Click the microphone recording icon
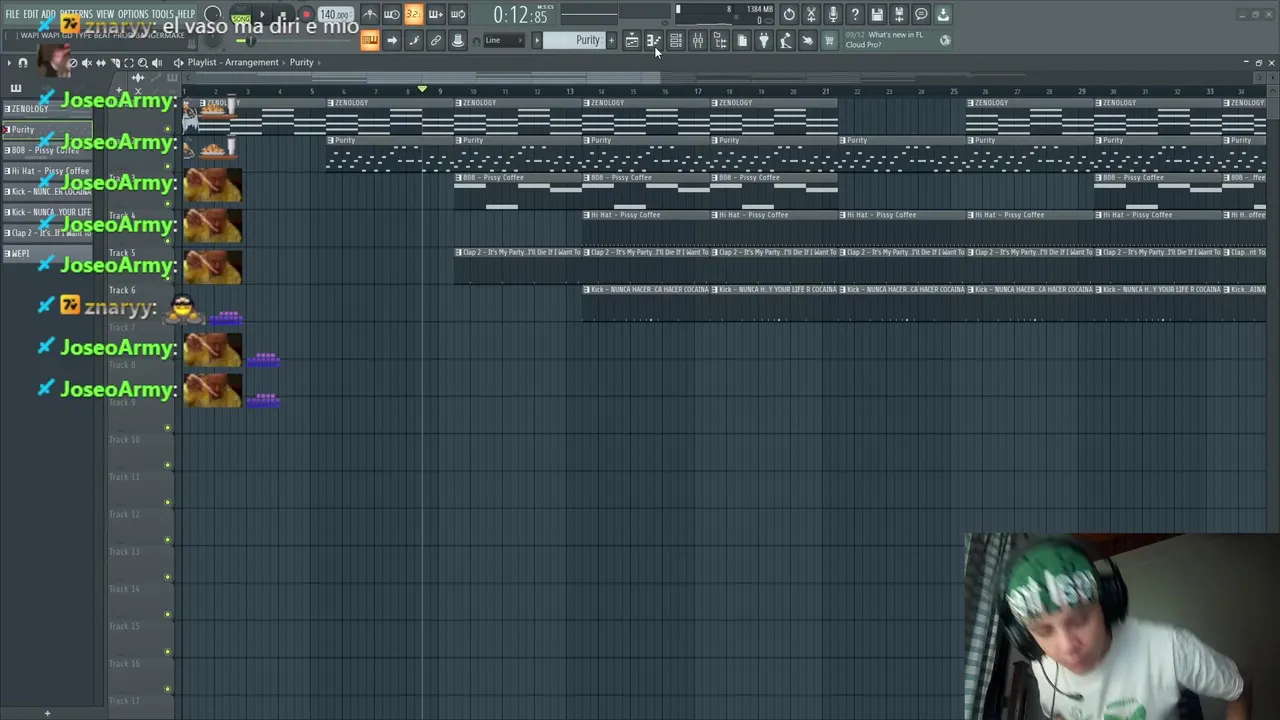Image resolution: width=1280 pixels, height=720 pixels. pos(833,14)
